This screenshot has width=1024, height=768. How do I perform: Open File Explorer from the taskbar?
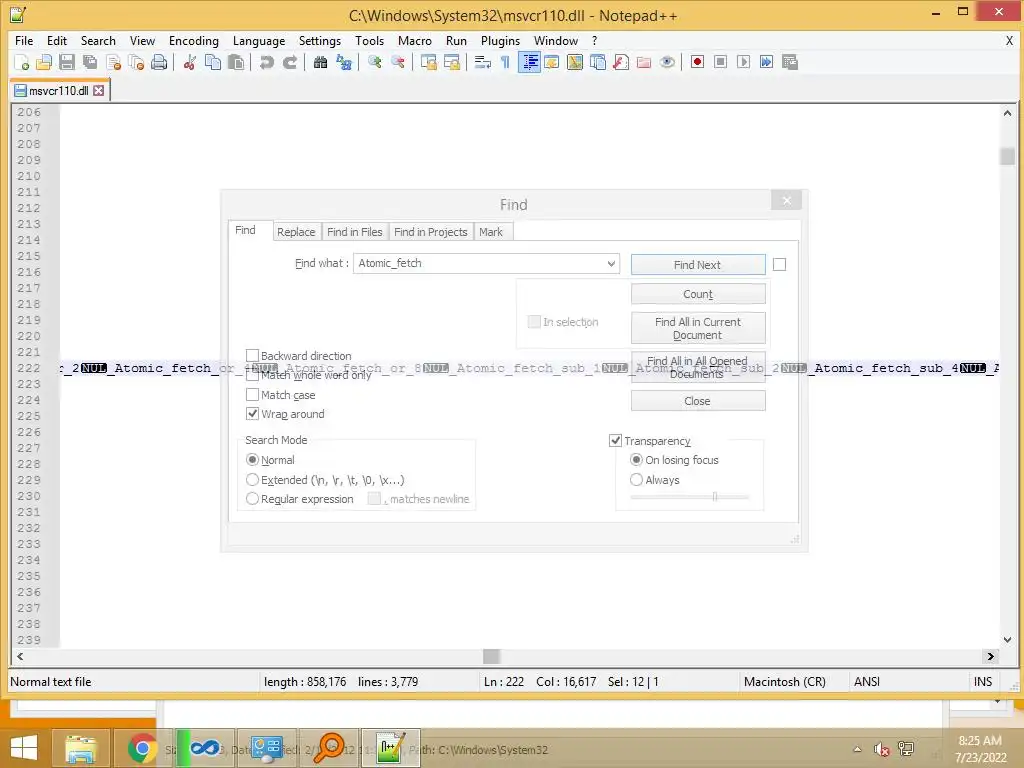pyautogui.click(x=81, y=748)
